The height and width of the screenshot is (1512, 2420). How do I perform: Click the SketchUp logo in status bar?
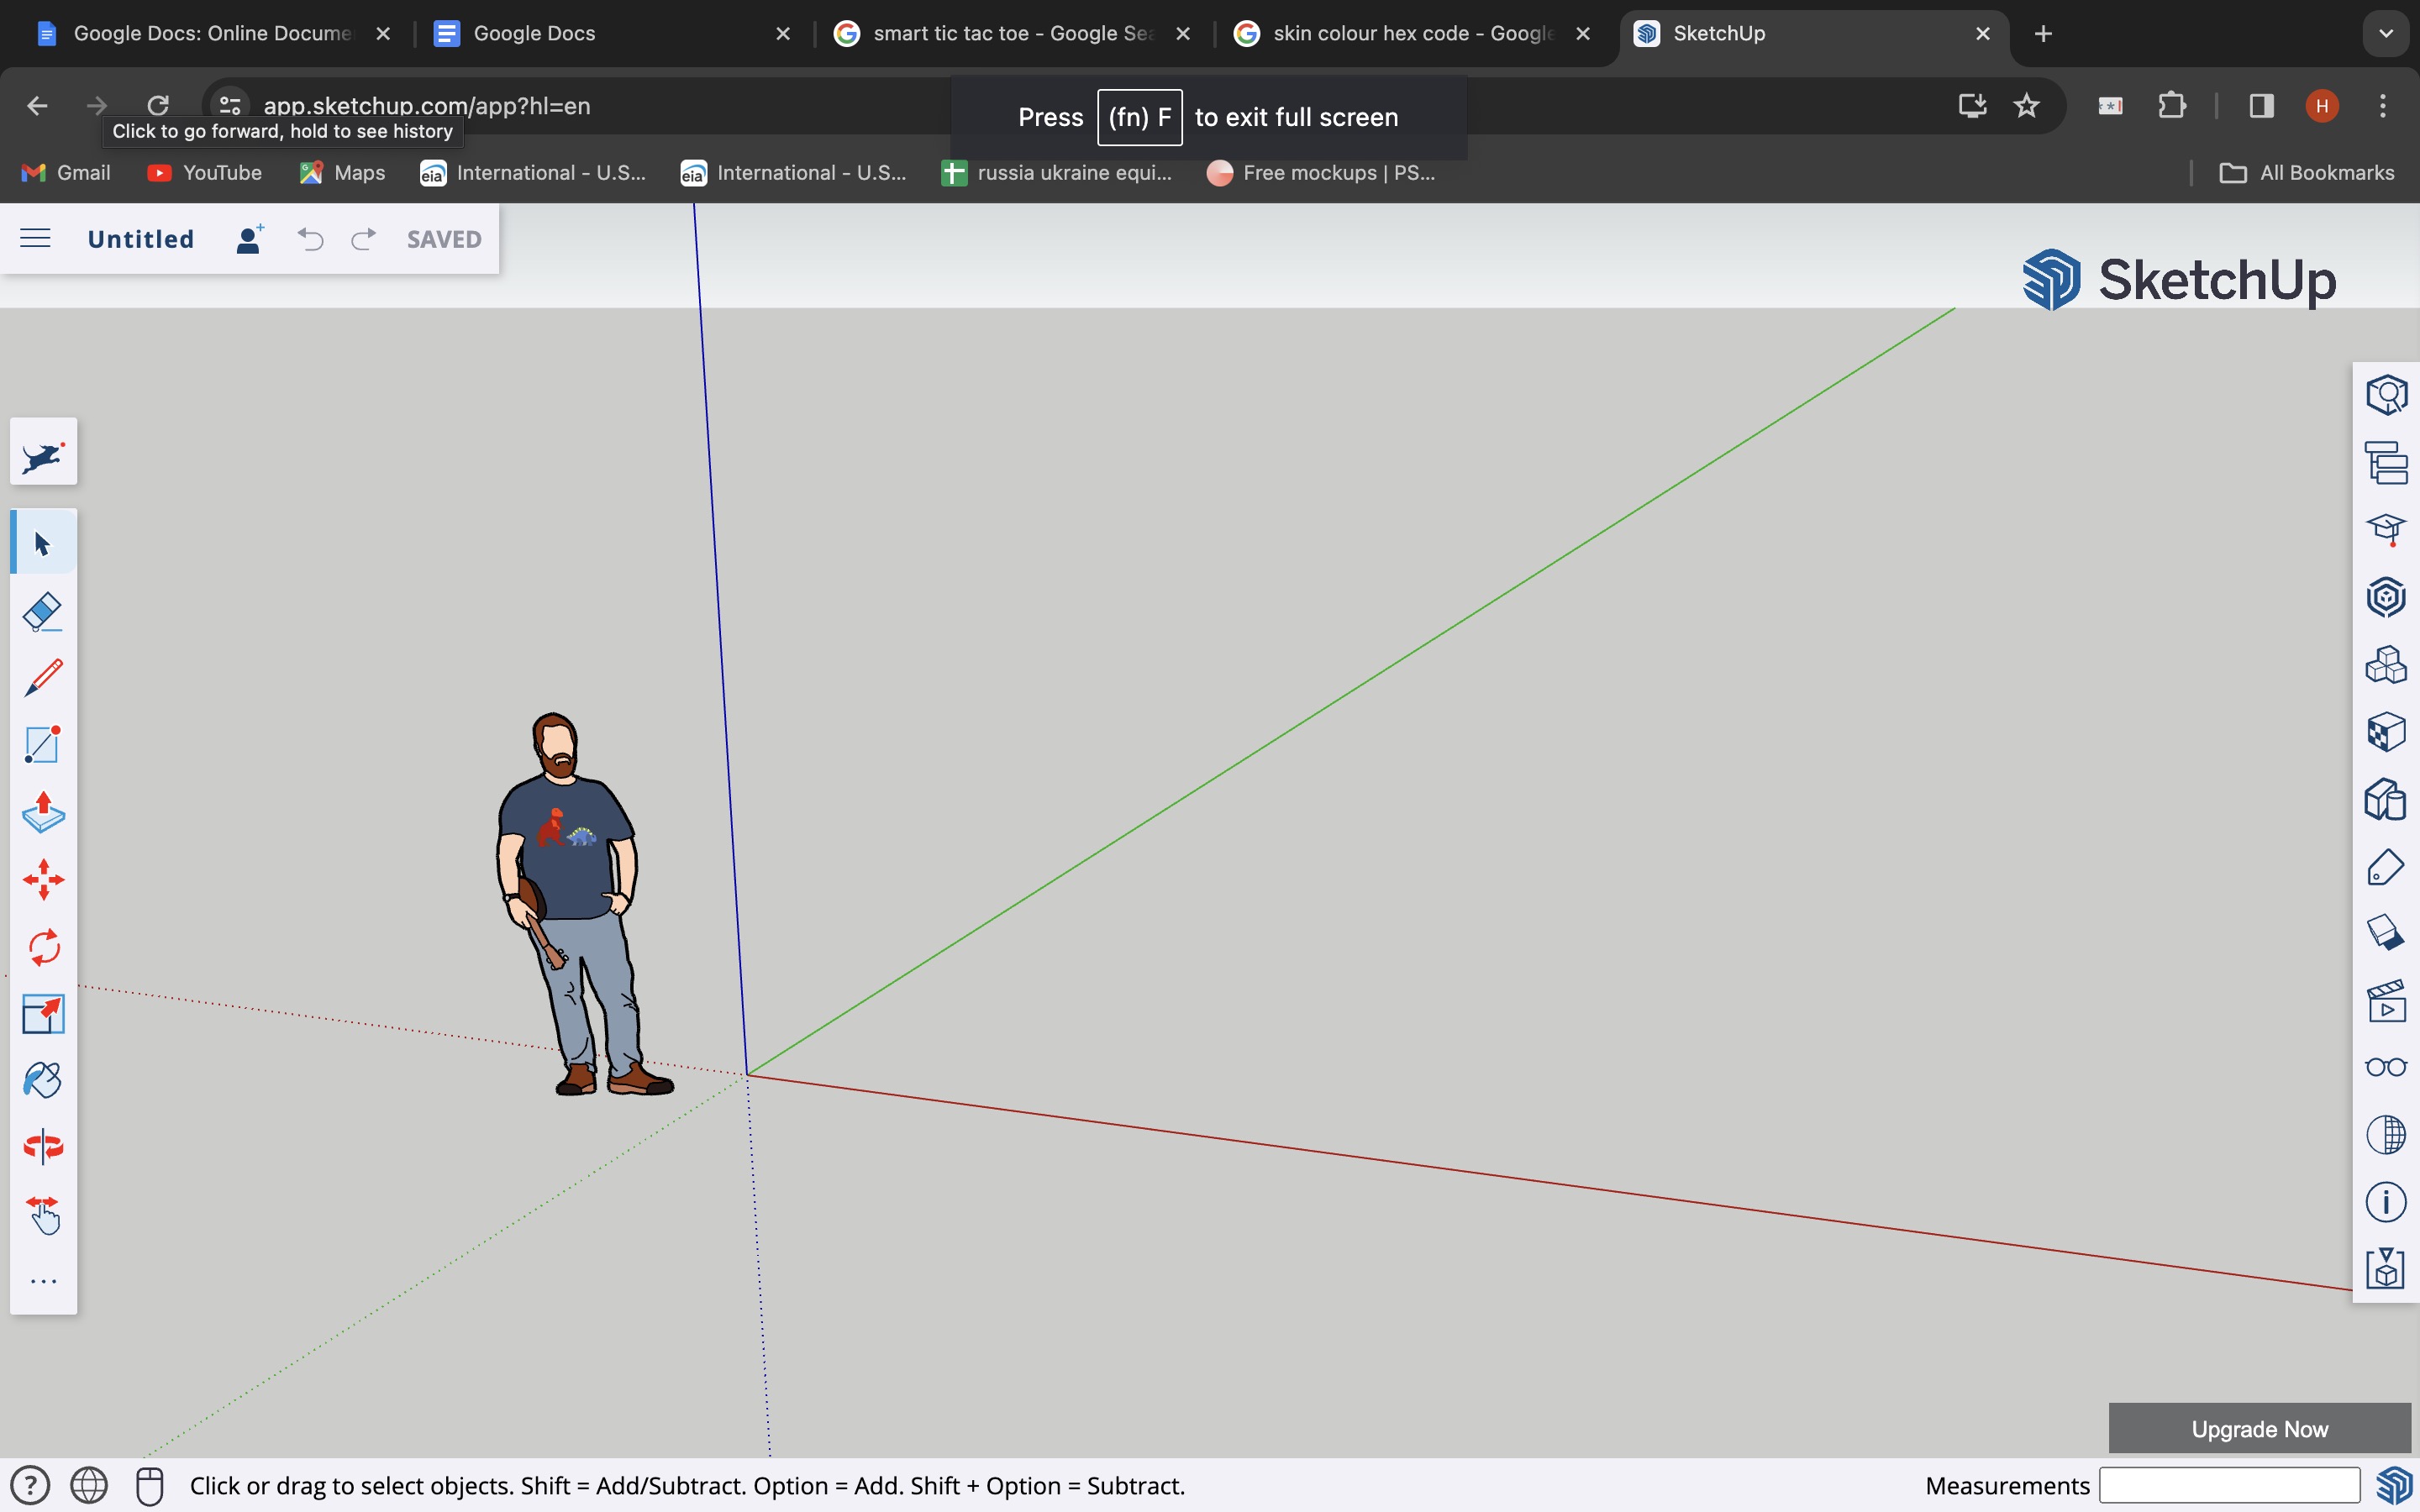(2394, 1485)
